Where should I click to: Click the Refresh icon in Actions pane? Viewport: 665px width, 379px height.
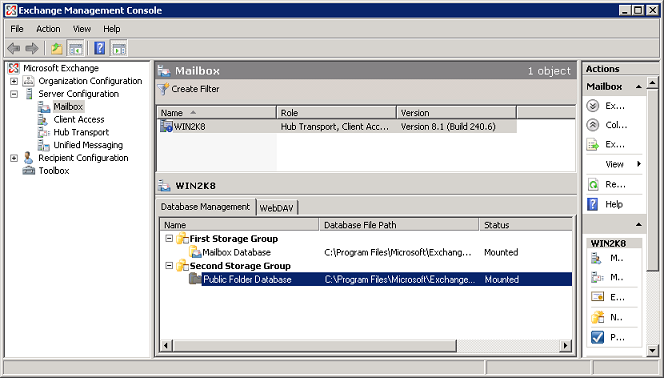[592, 184]
